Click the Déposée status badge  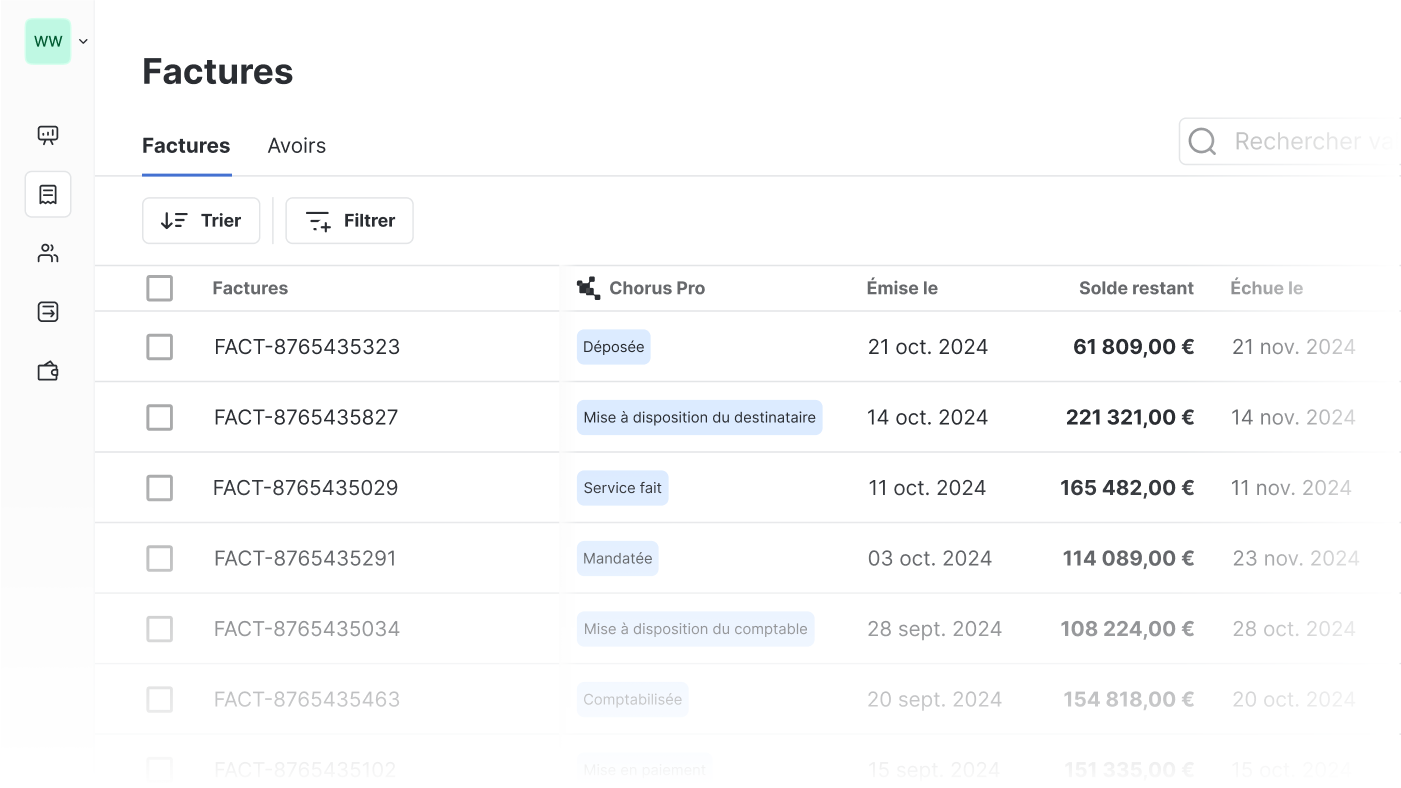613,347
